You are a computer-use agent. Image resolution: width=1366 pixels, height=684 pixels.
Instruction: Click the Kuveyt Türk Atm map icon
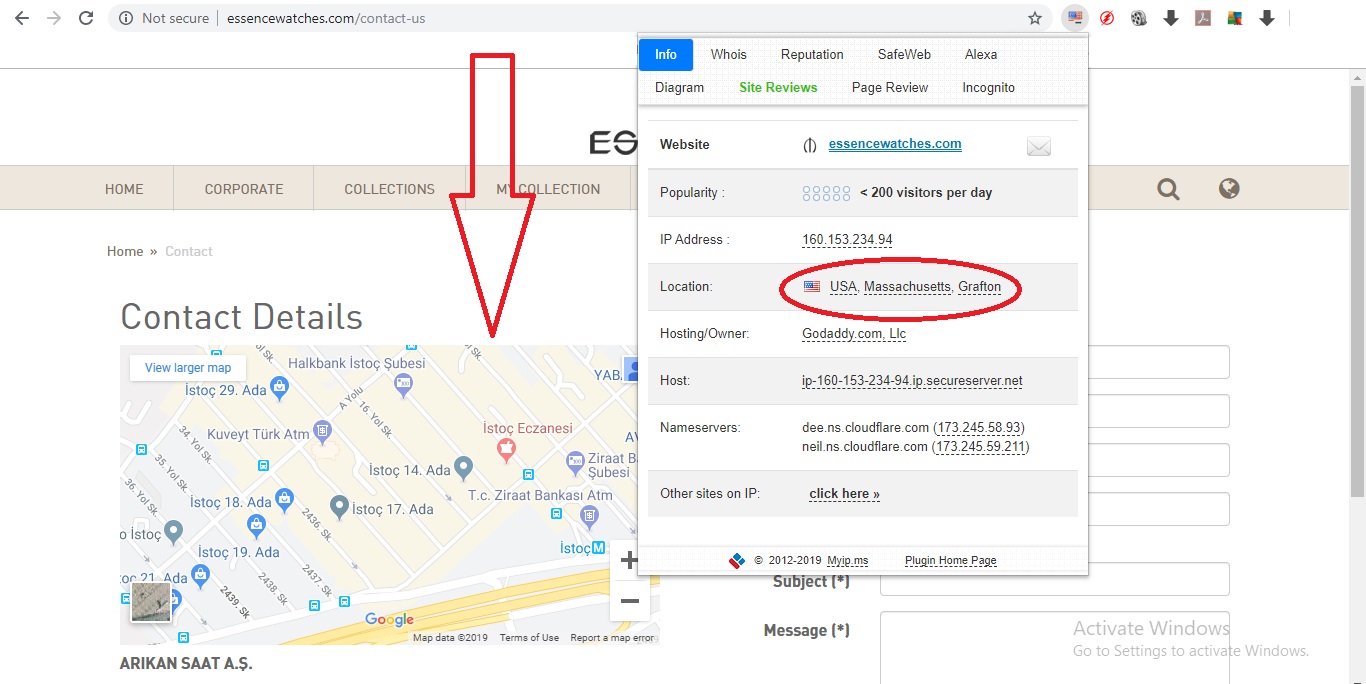(x=322, y=432)
